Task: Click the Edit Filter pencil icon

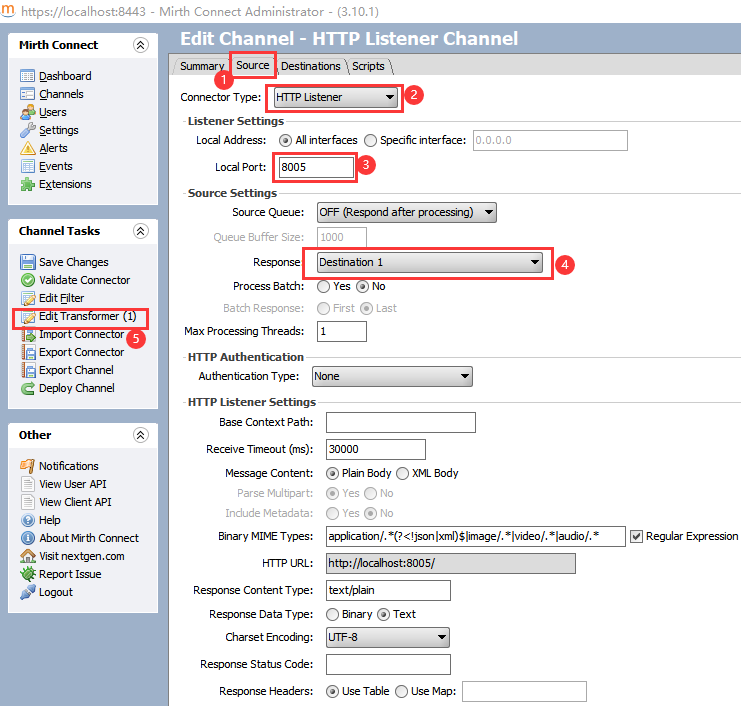Action: tap(28, 298)
